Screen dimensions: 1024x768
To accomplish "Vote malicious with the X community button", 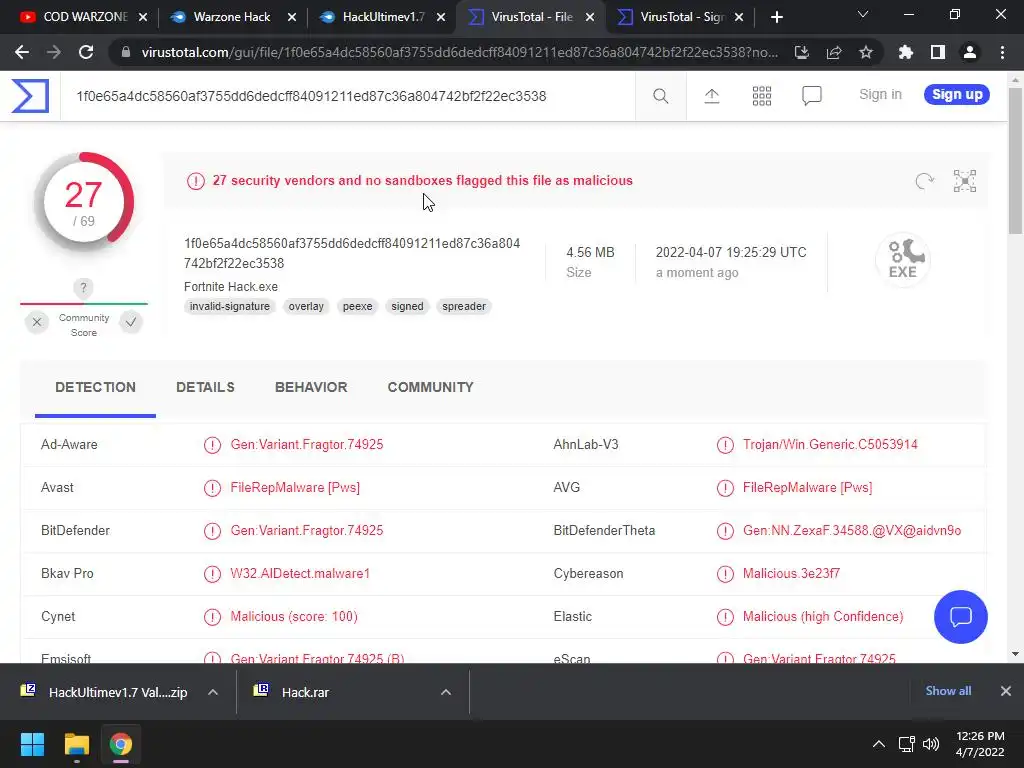I will pyautogui.click(x=37, y=322).
